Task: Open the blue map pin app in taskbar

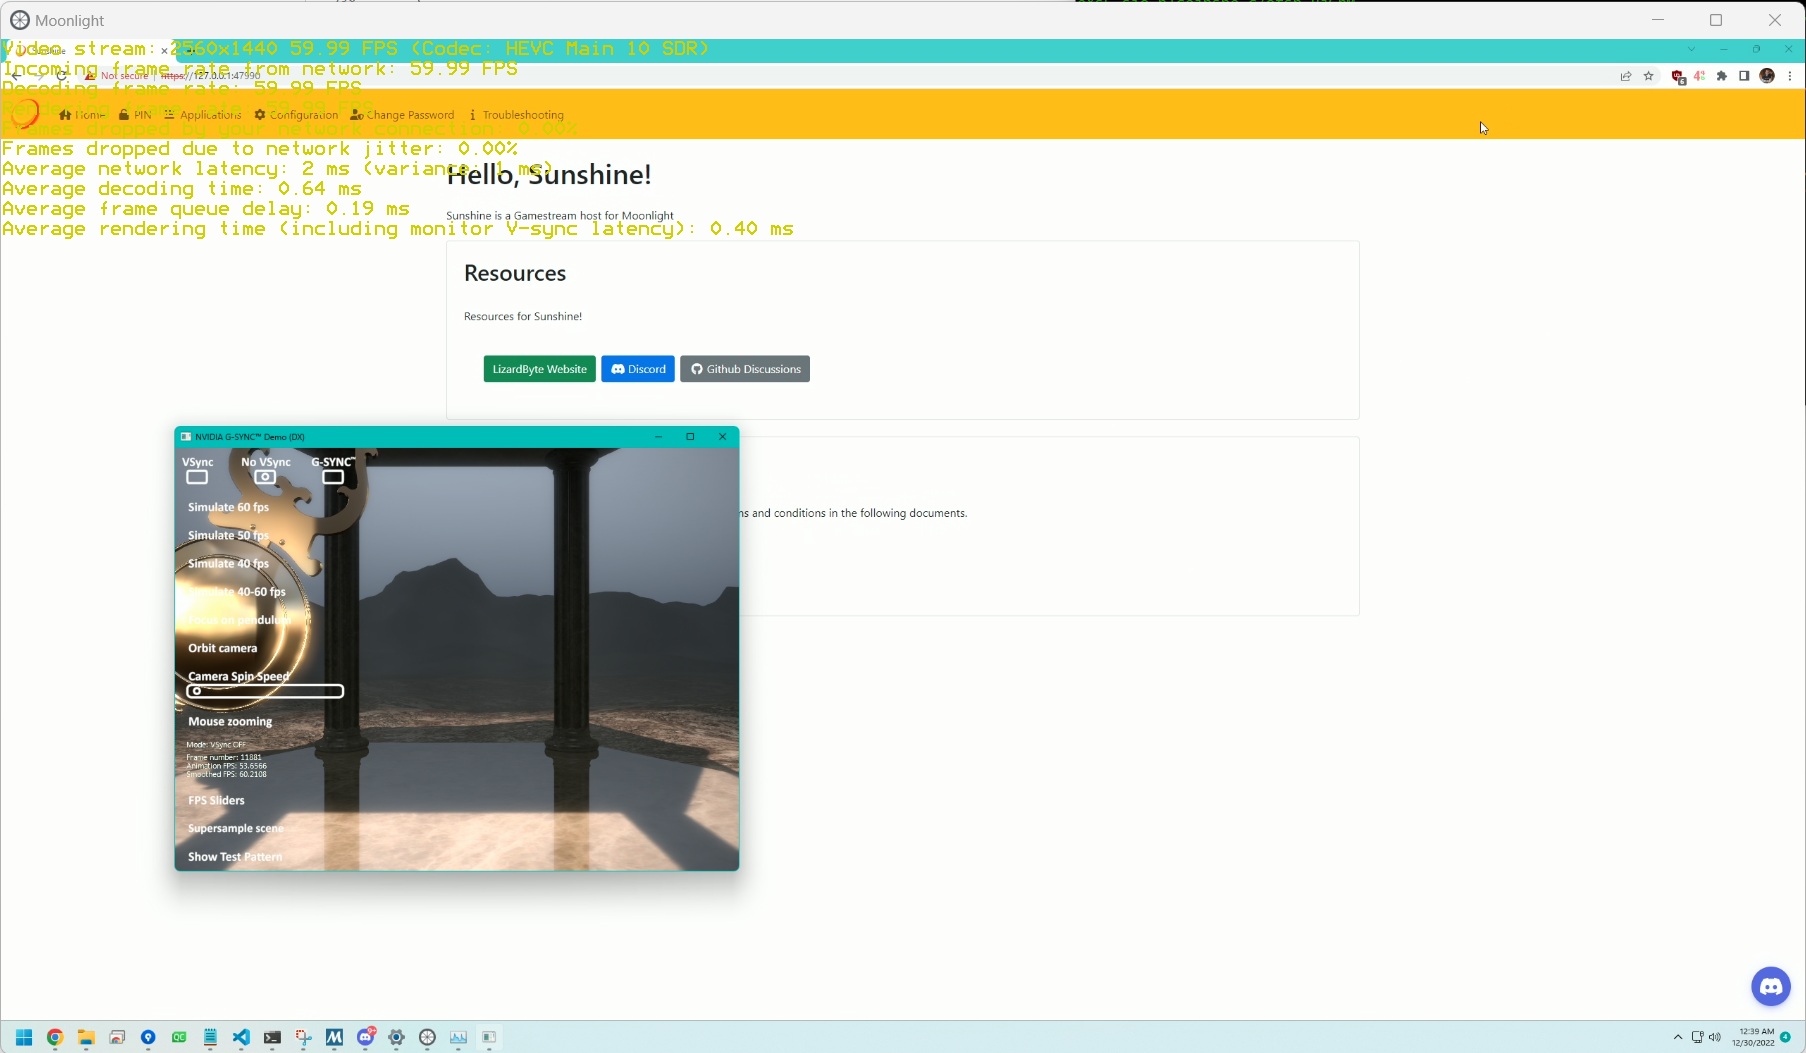Action: 148,1037
